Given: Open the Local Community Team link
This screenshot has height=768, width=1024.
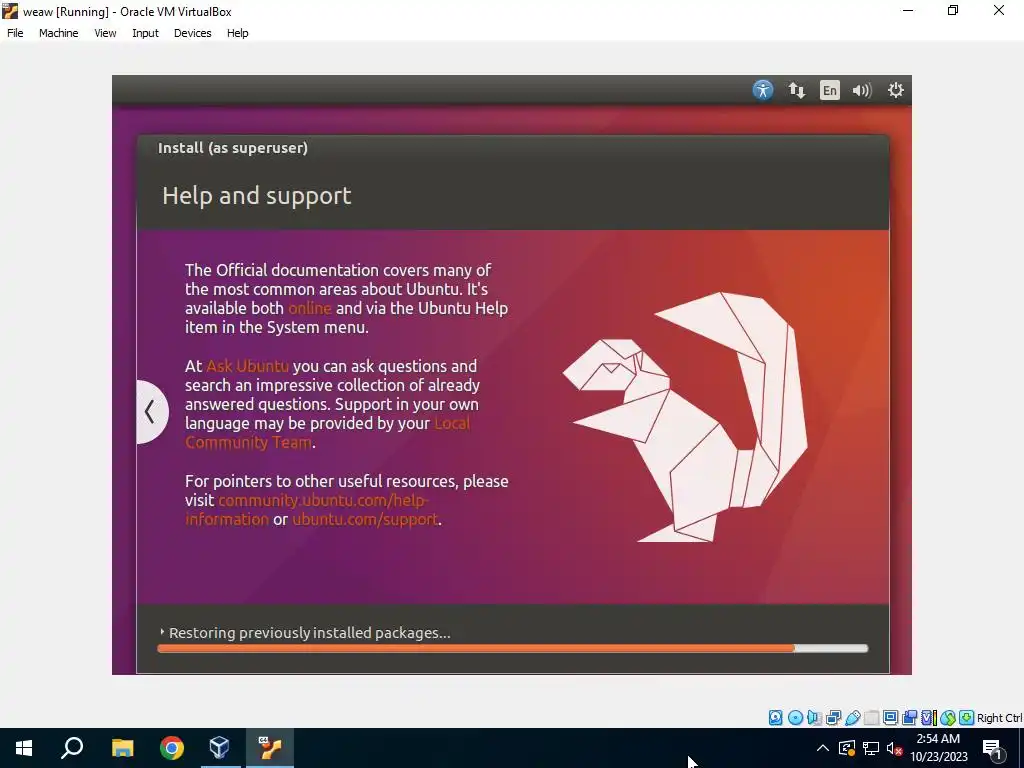Looking at the screenshot, I should [x=327, y=433].
